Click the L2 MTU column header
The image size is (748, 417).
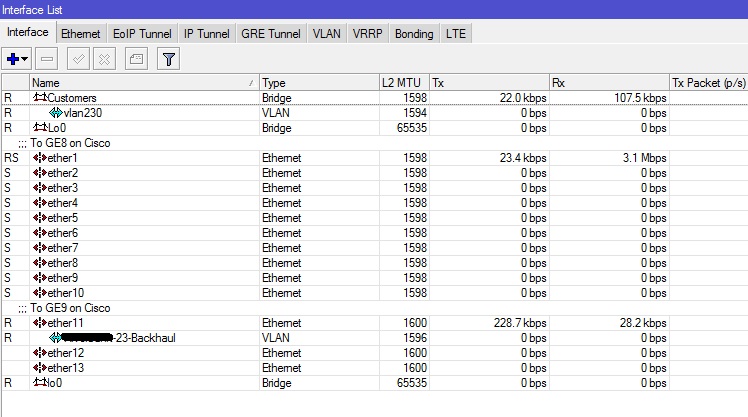[403, 82]
